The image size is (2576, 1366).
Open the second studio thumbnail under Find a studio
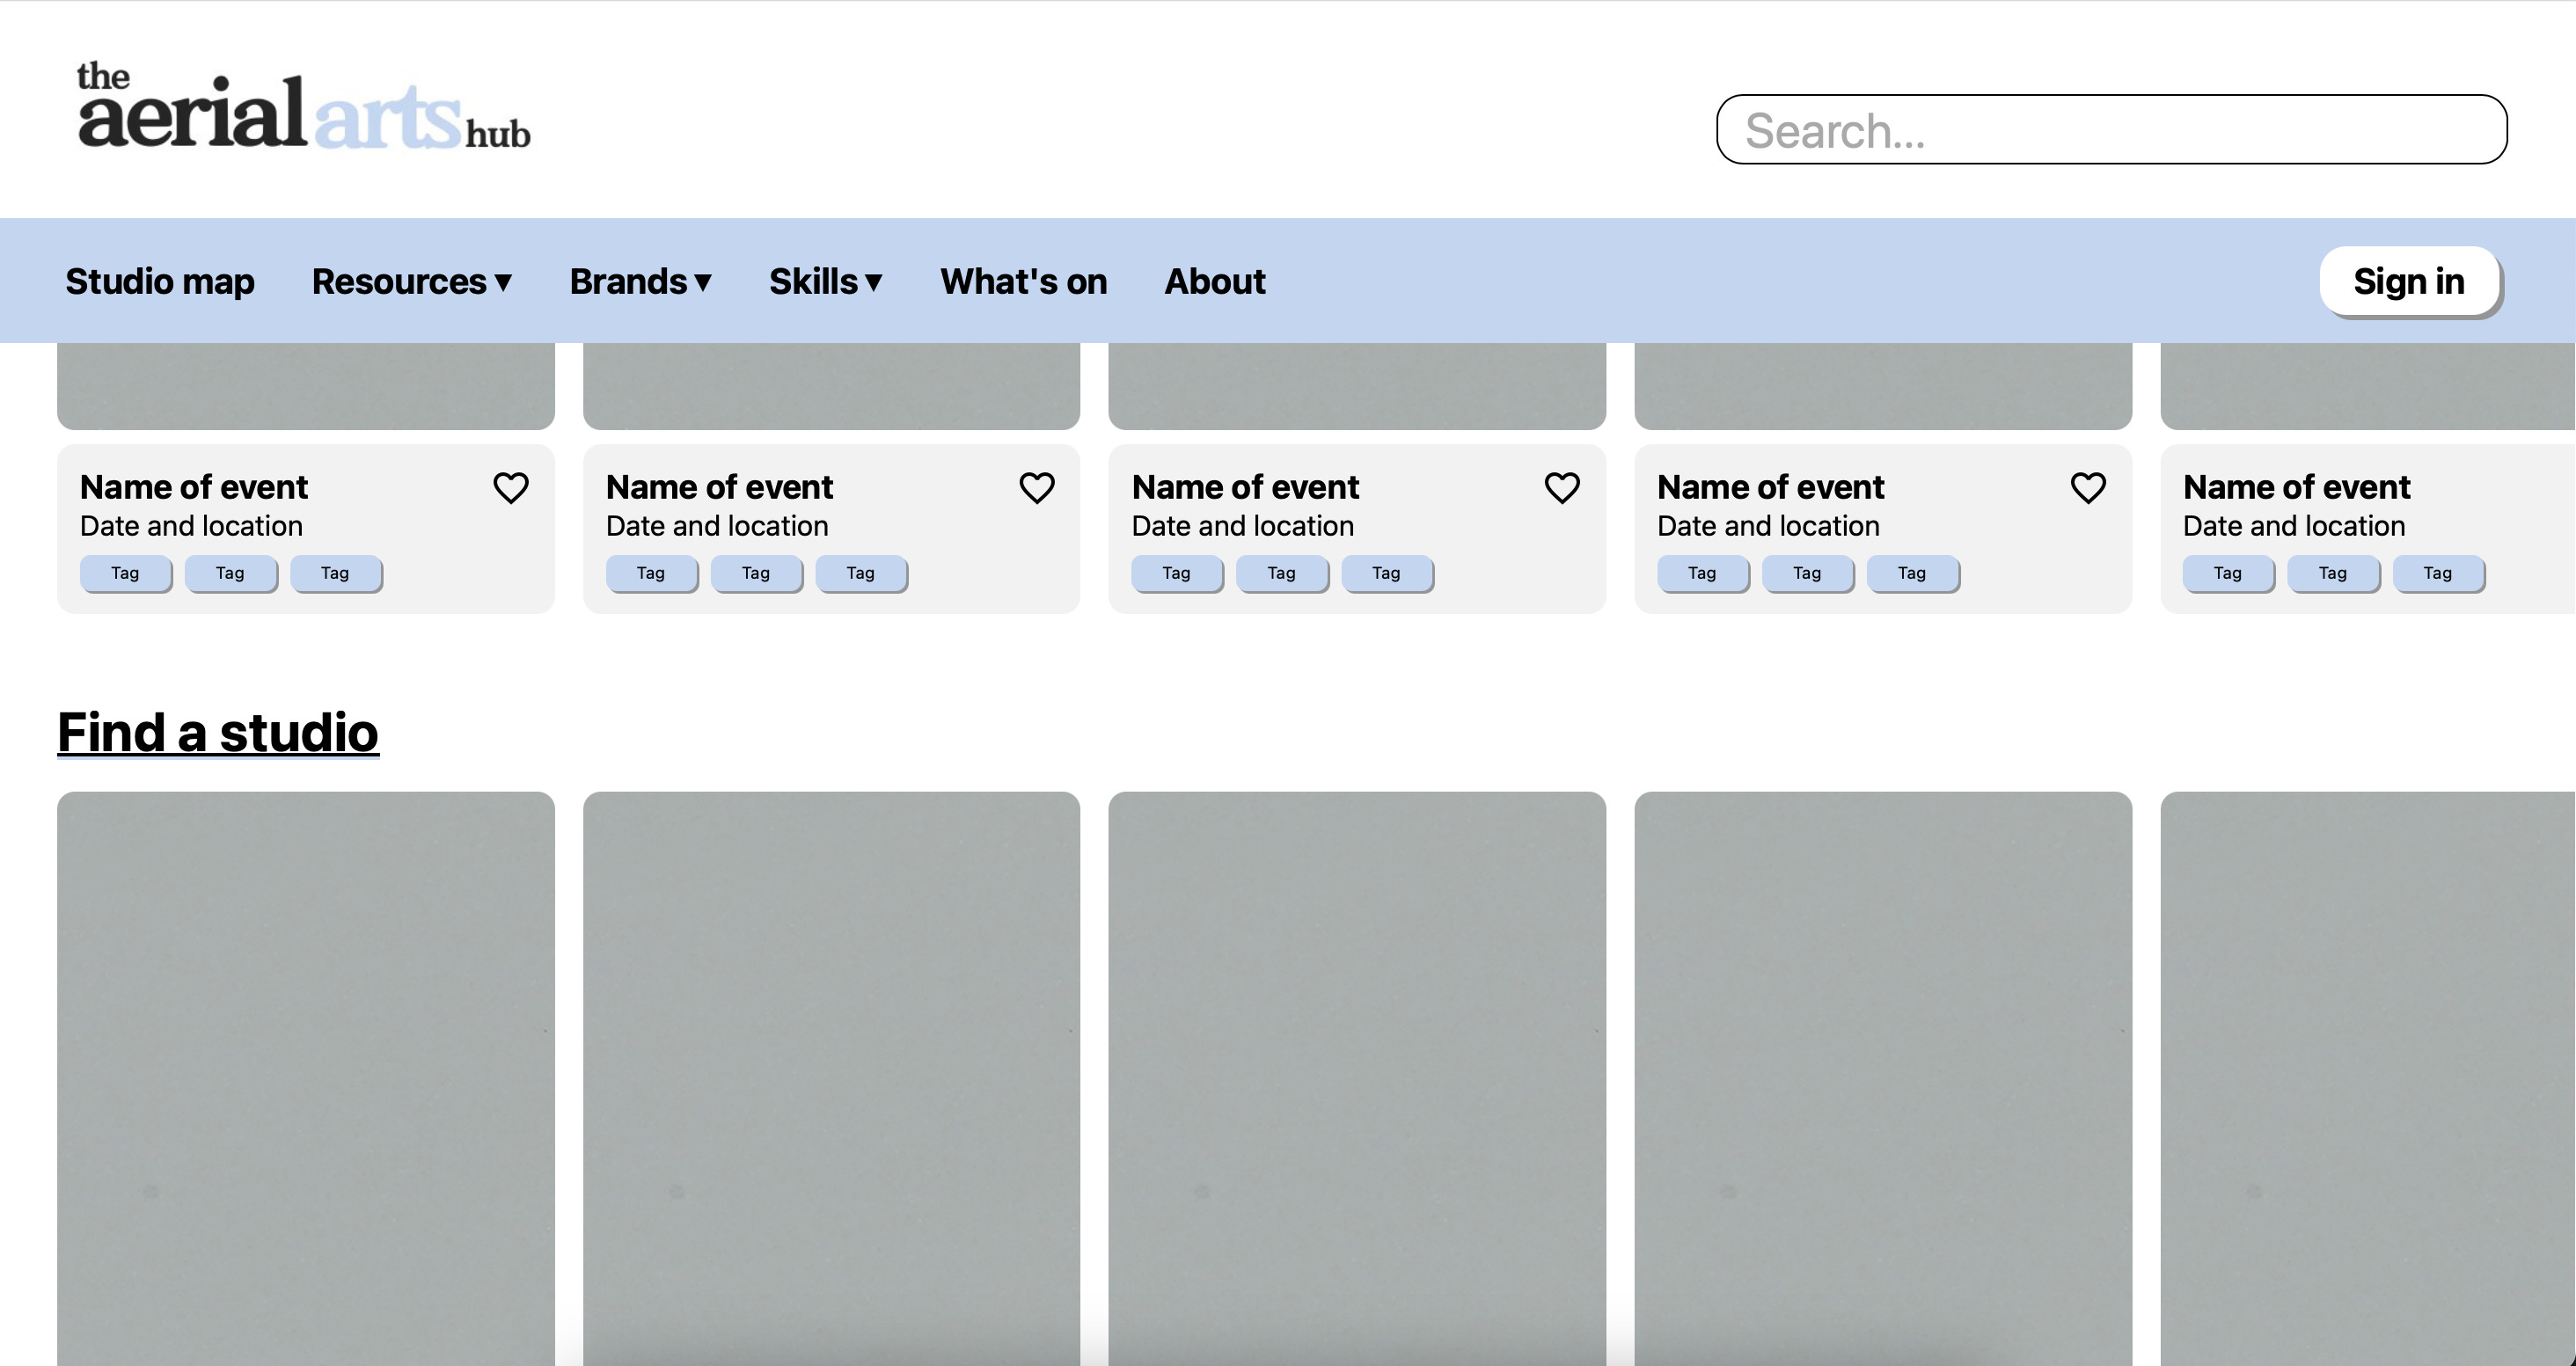(832, 1079)
